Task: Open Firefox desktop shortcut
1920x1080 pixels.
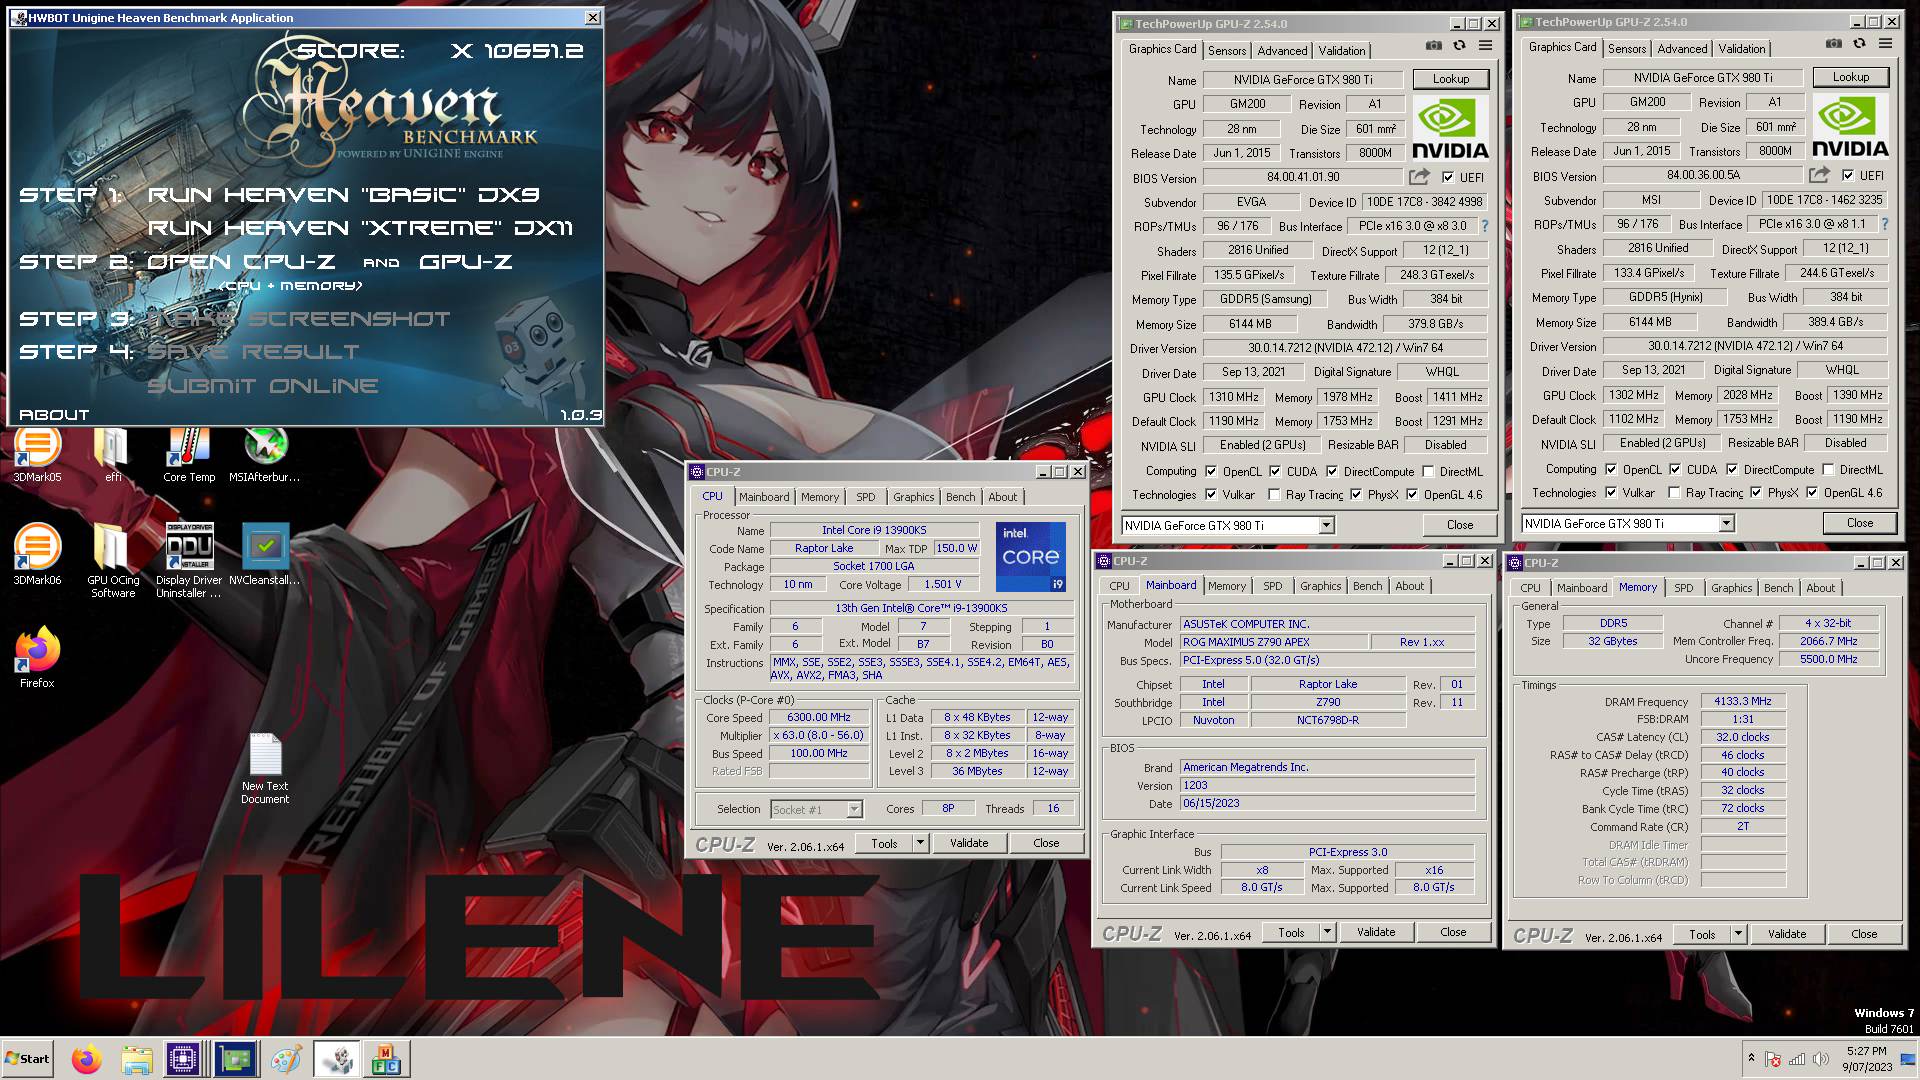Action: pos(37,658)
